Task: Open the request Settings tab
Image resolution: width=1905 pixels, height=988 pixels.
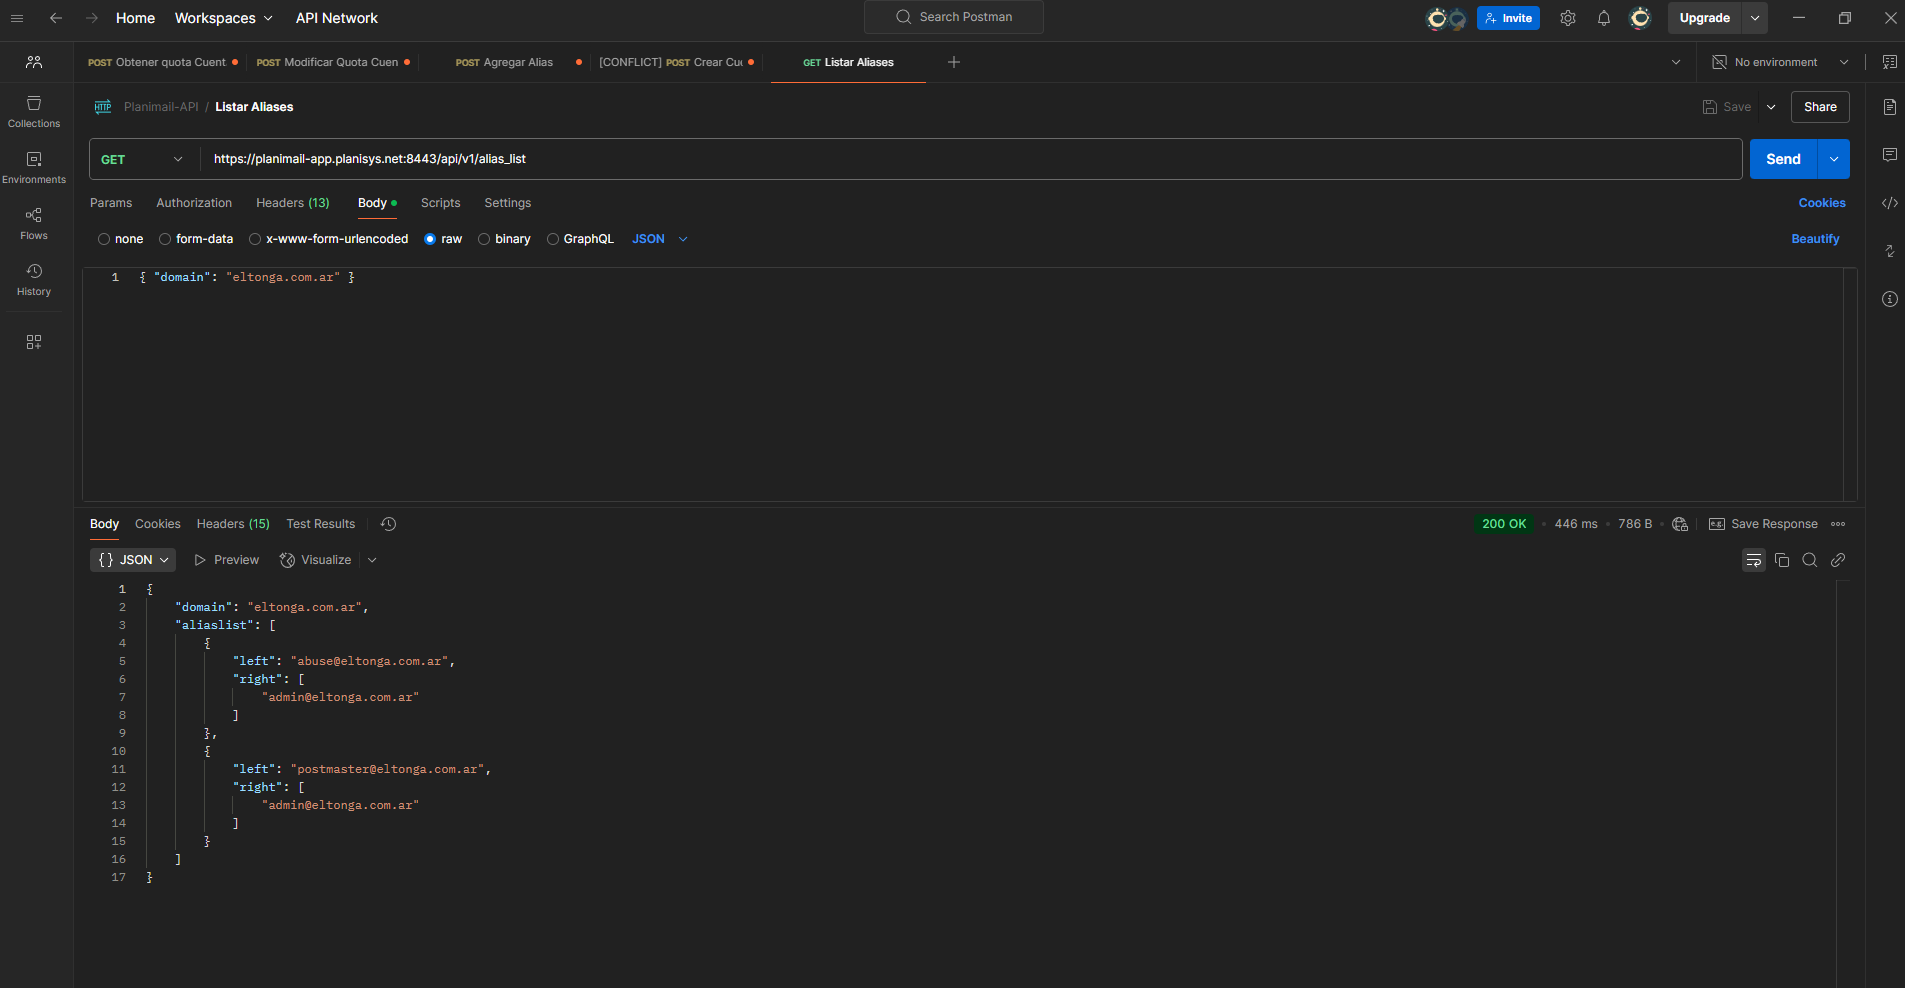Action: [x=508, y=203]
